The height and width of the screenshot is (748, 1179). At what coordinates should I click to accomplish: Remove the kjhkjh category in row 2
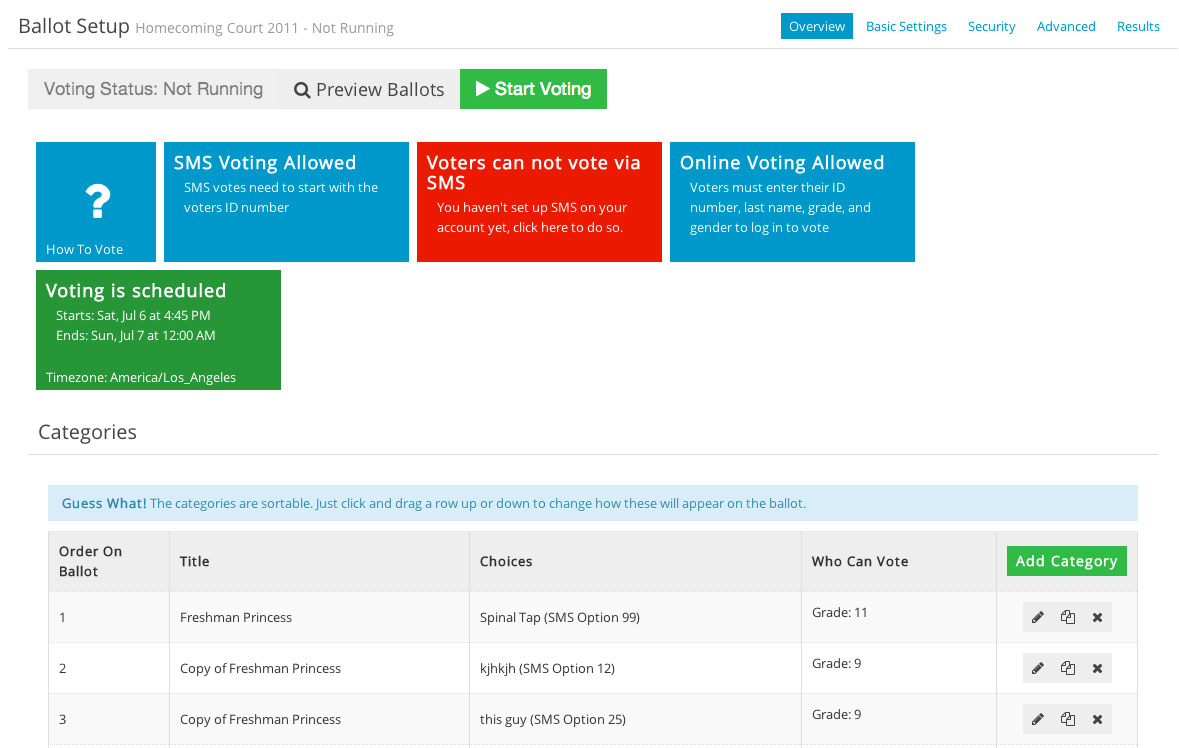[1097, 668]
